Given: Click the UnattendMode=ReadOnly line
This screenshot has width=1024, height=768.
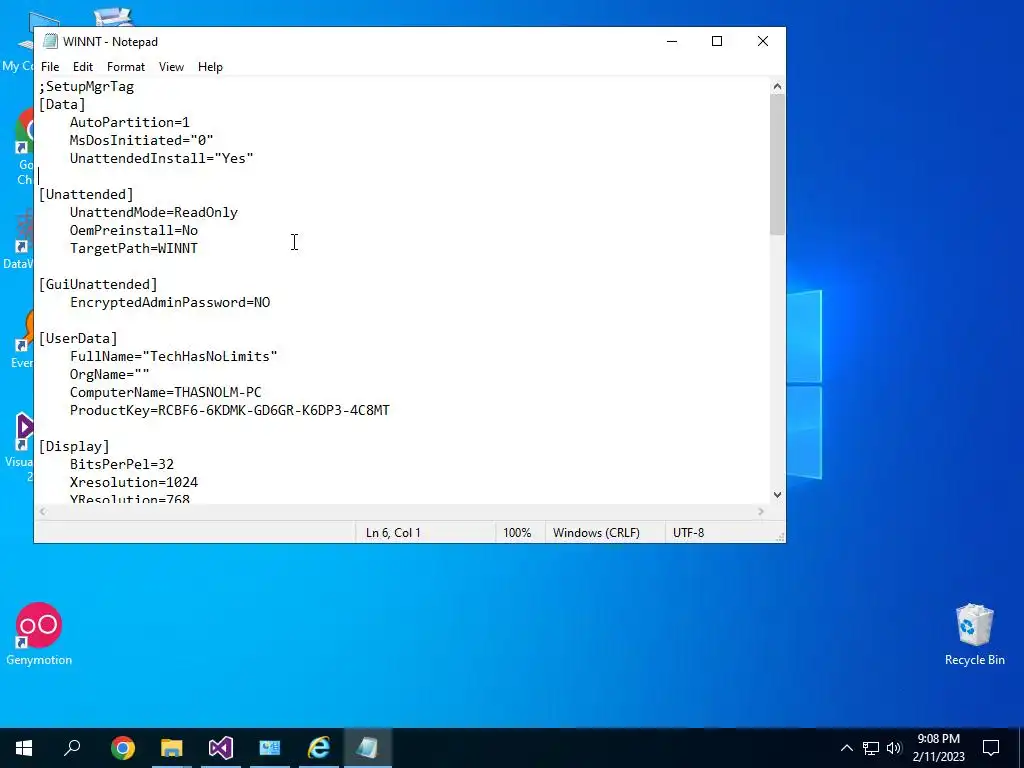Looking at the screenshot, I should point(154,212).
